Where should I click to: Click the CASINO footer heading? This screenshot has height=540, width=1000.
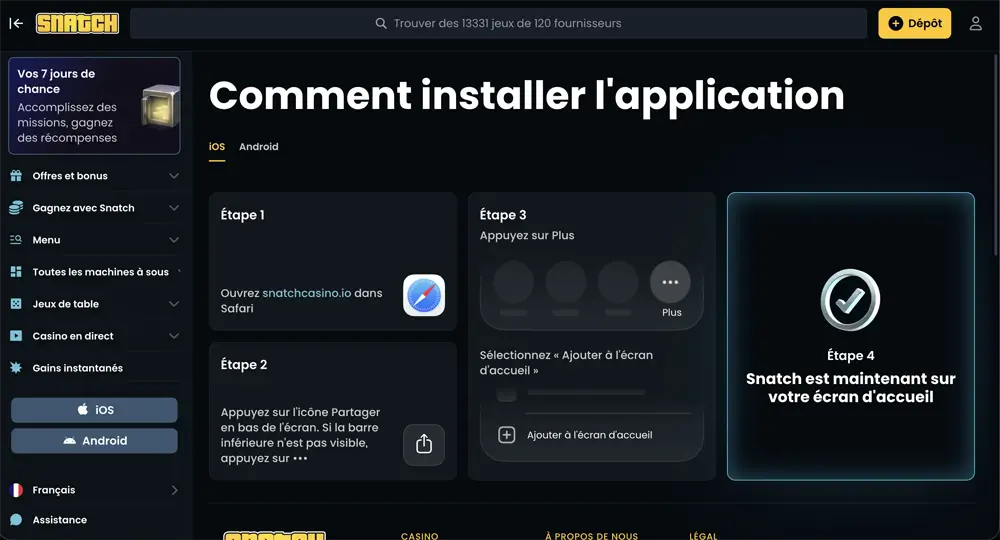(420, 536)
